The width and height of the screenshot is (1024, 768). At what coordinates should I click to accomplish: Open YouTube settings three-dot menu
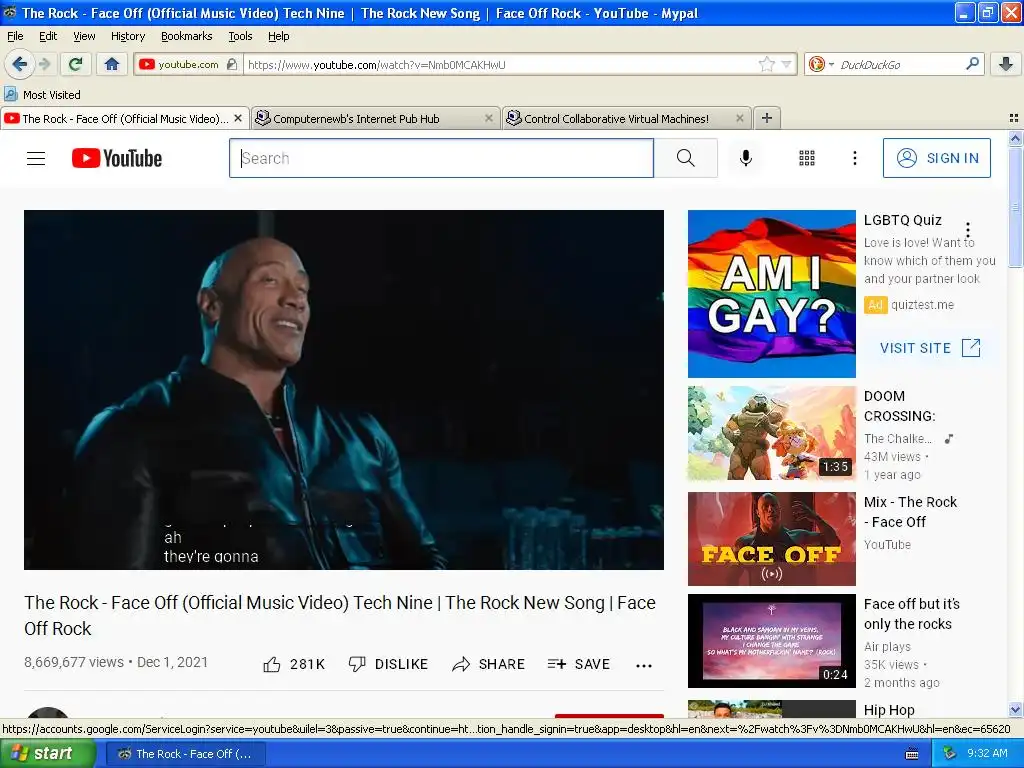854,158
